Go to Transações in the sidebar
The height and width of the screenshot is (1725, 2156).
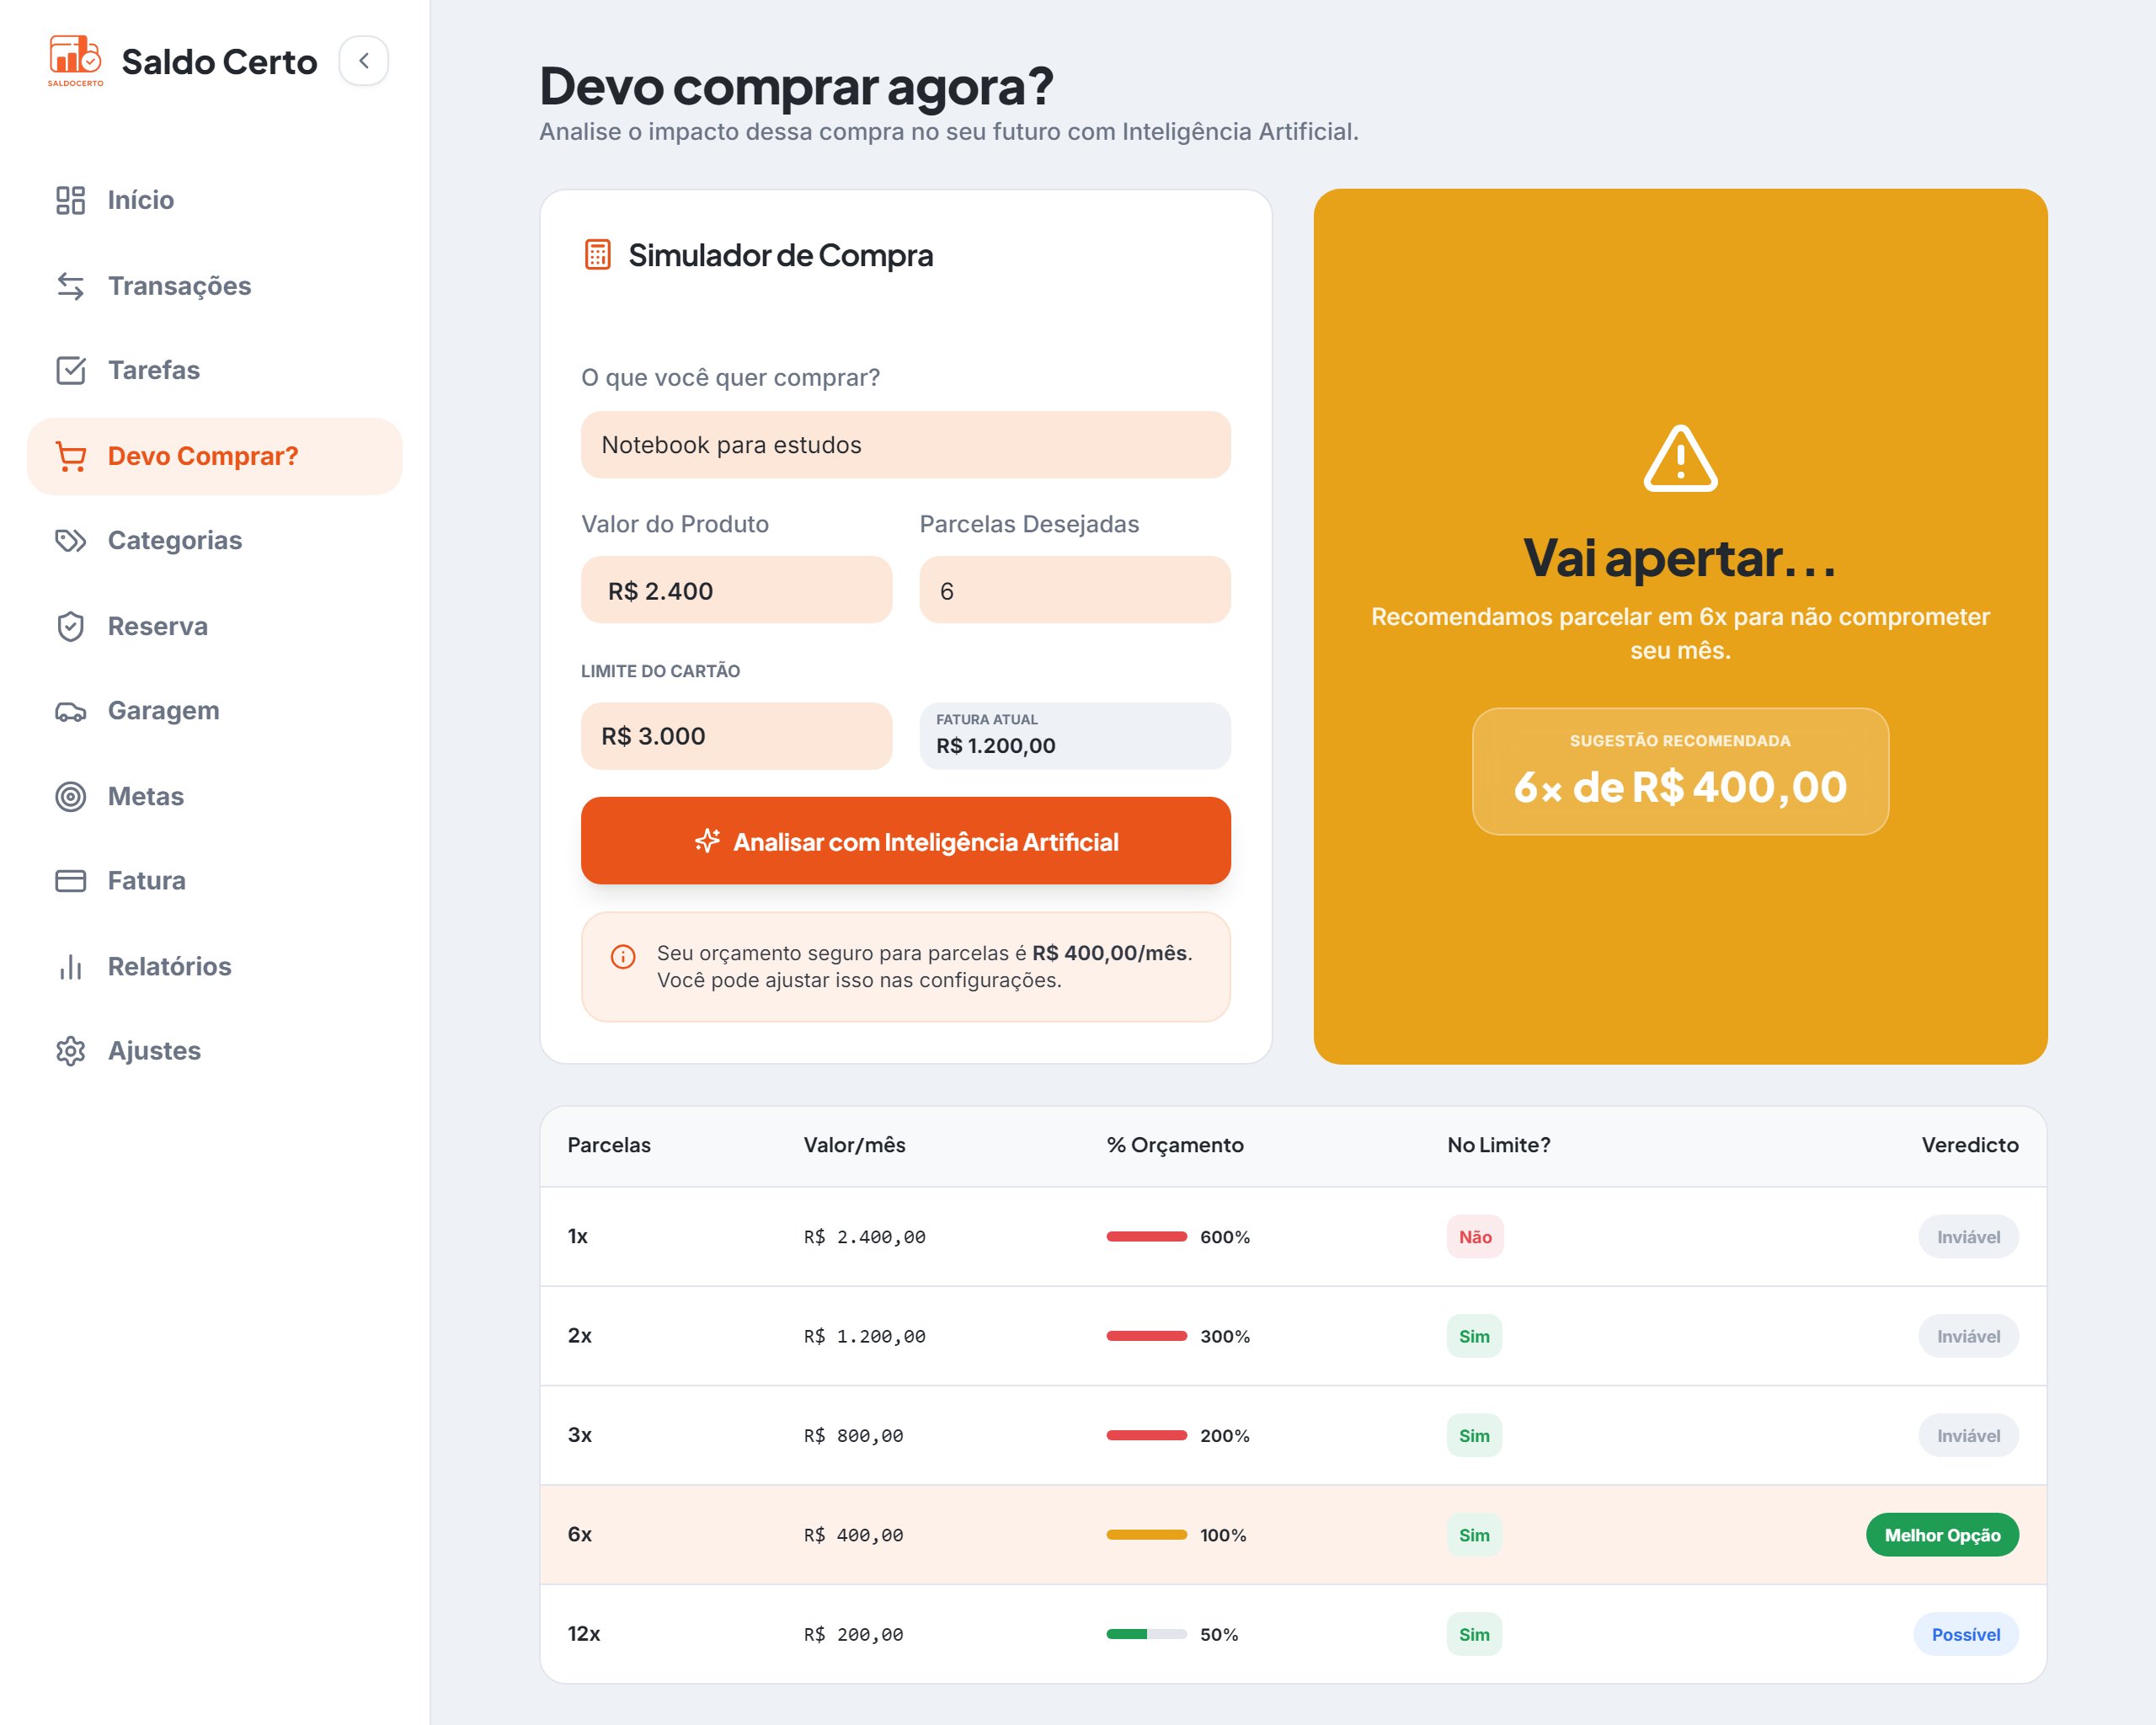(214, 286)
